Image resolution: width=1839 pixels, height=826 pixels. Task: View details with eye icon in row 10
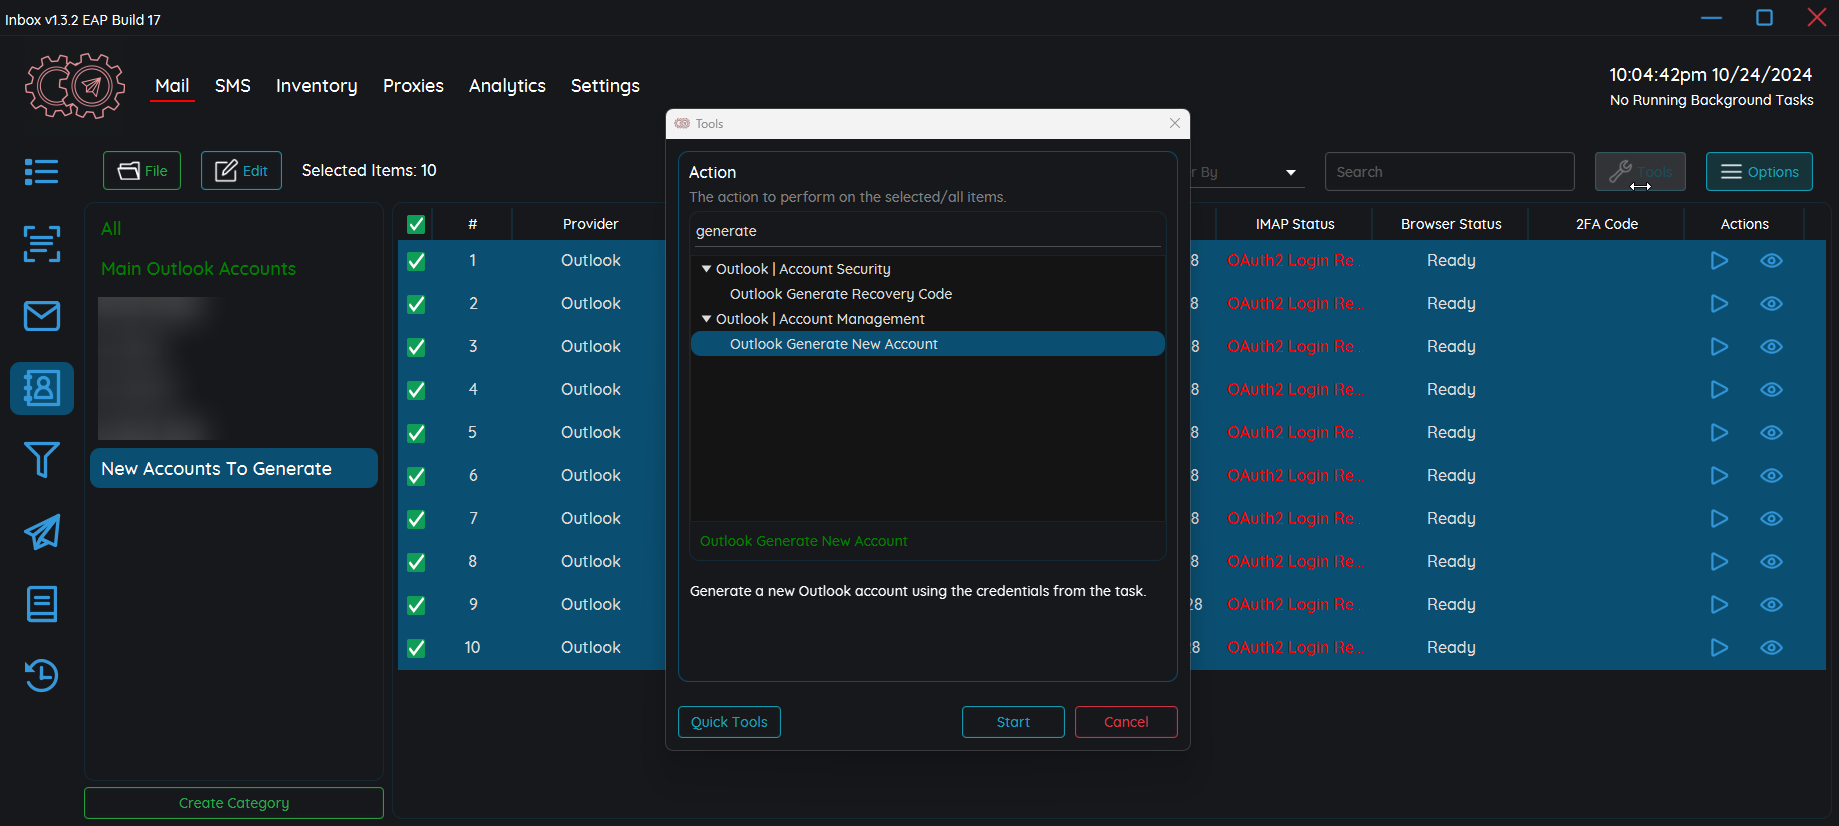[1771, 648]
